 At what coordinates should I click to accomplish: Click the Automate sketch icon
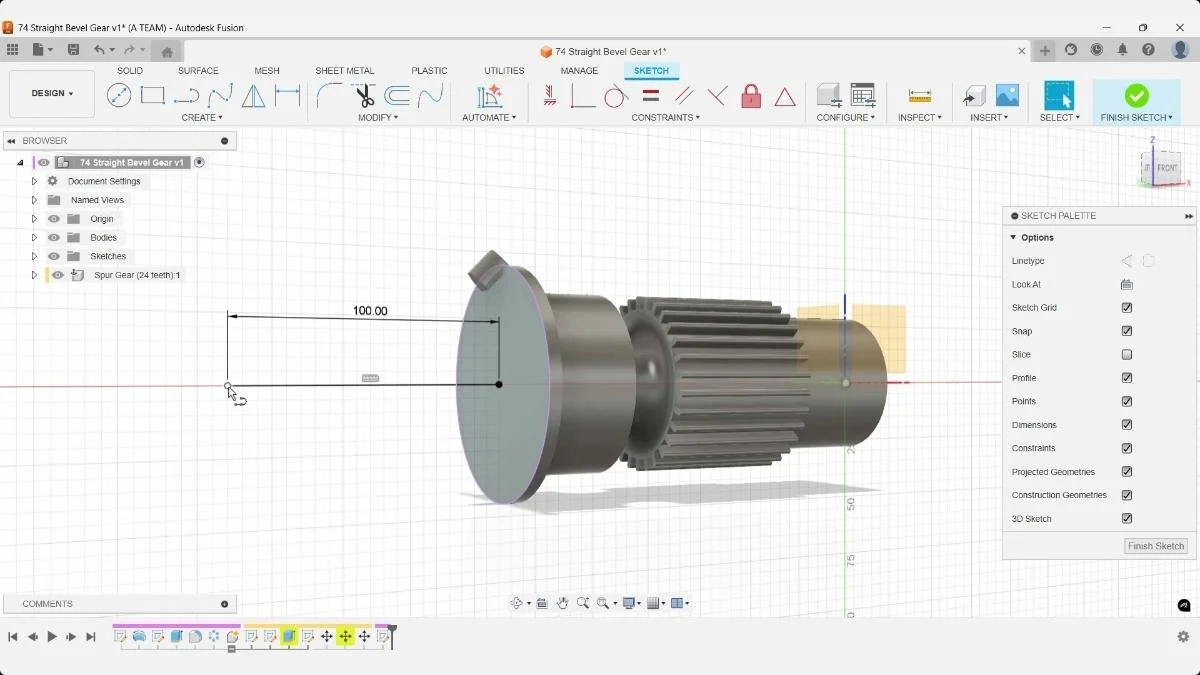point(489,96)
